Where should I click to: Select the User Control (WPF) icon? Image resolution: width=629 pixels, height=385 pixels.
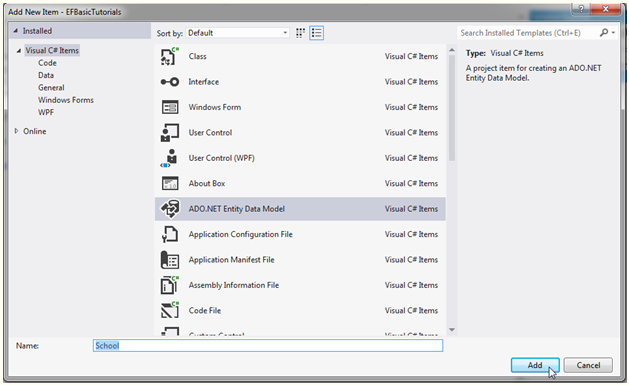[x=170, y=158]
